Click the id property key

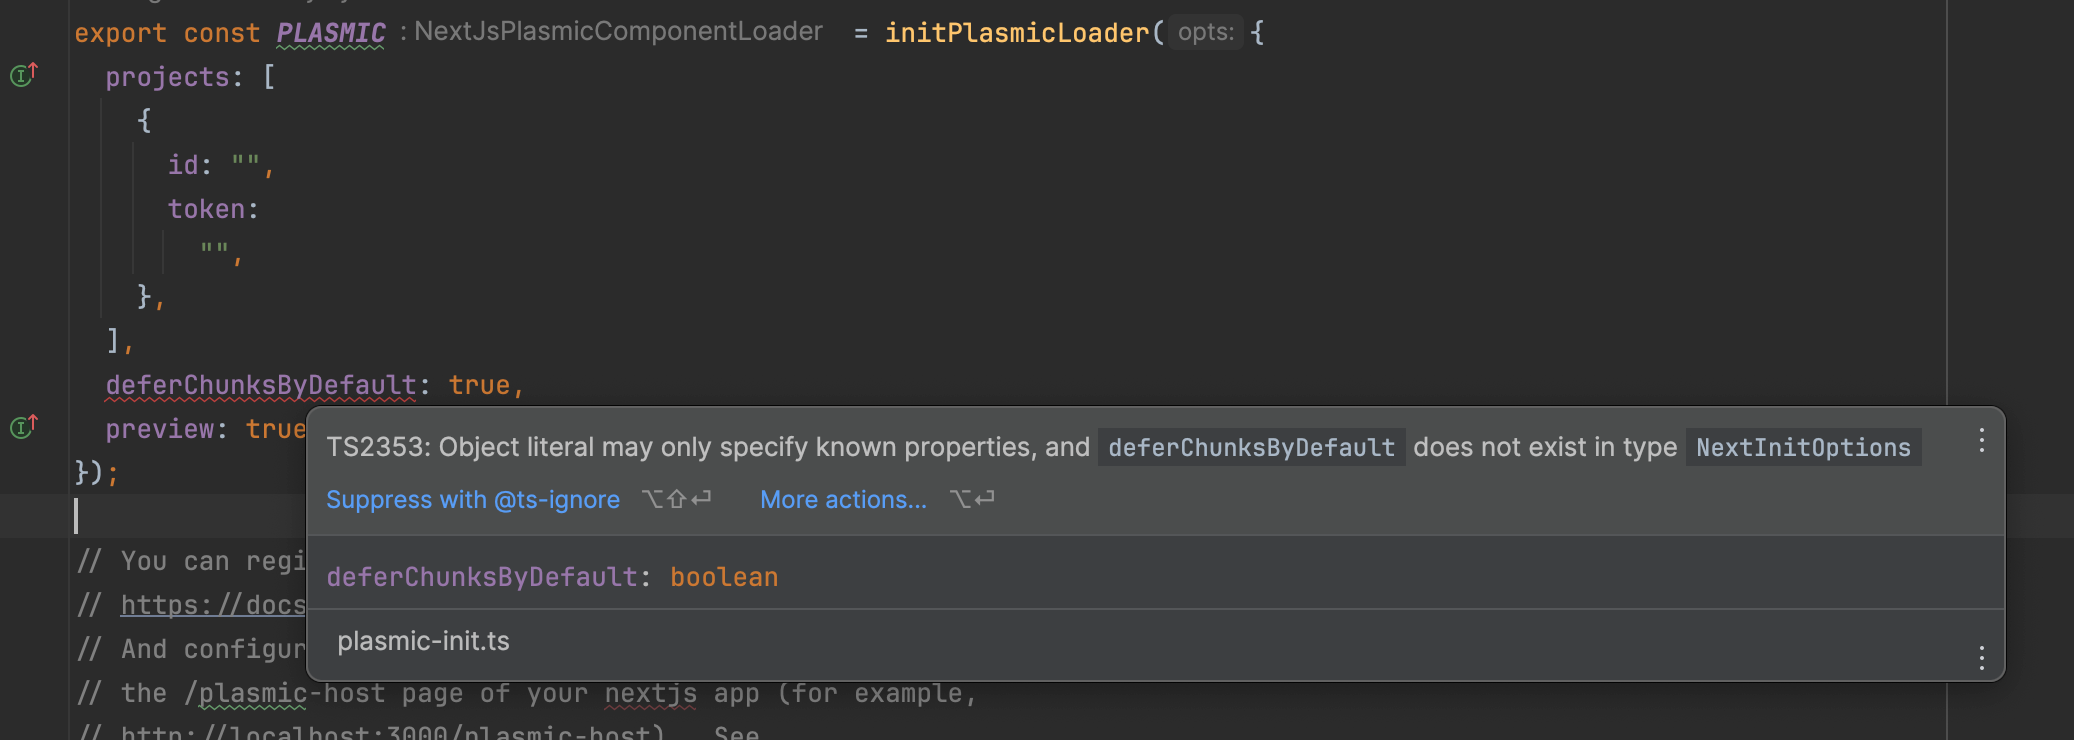coord(182,165)
